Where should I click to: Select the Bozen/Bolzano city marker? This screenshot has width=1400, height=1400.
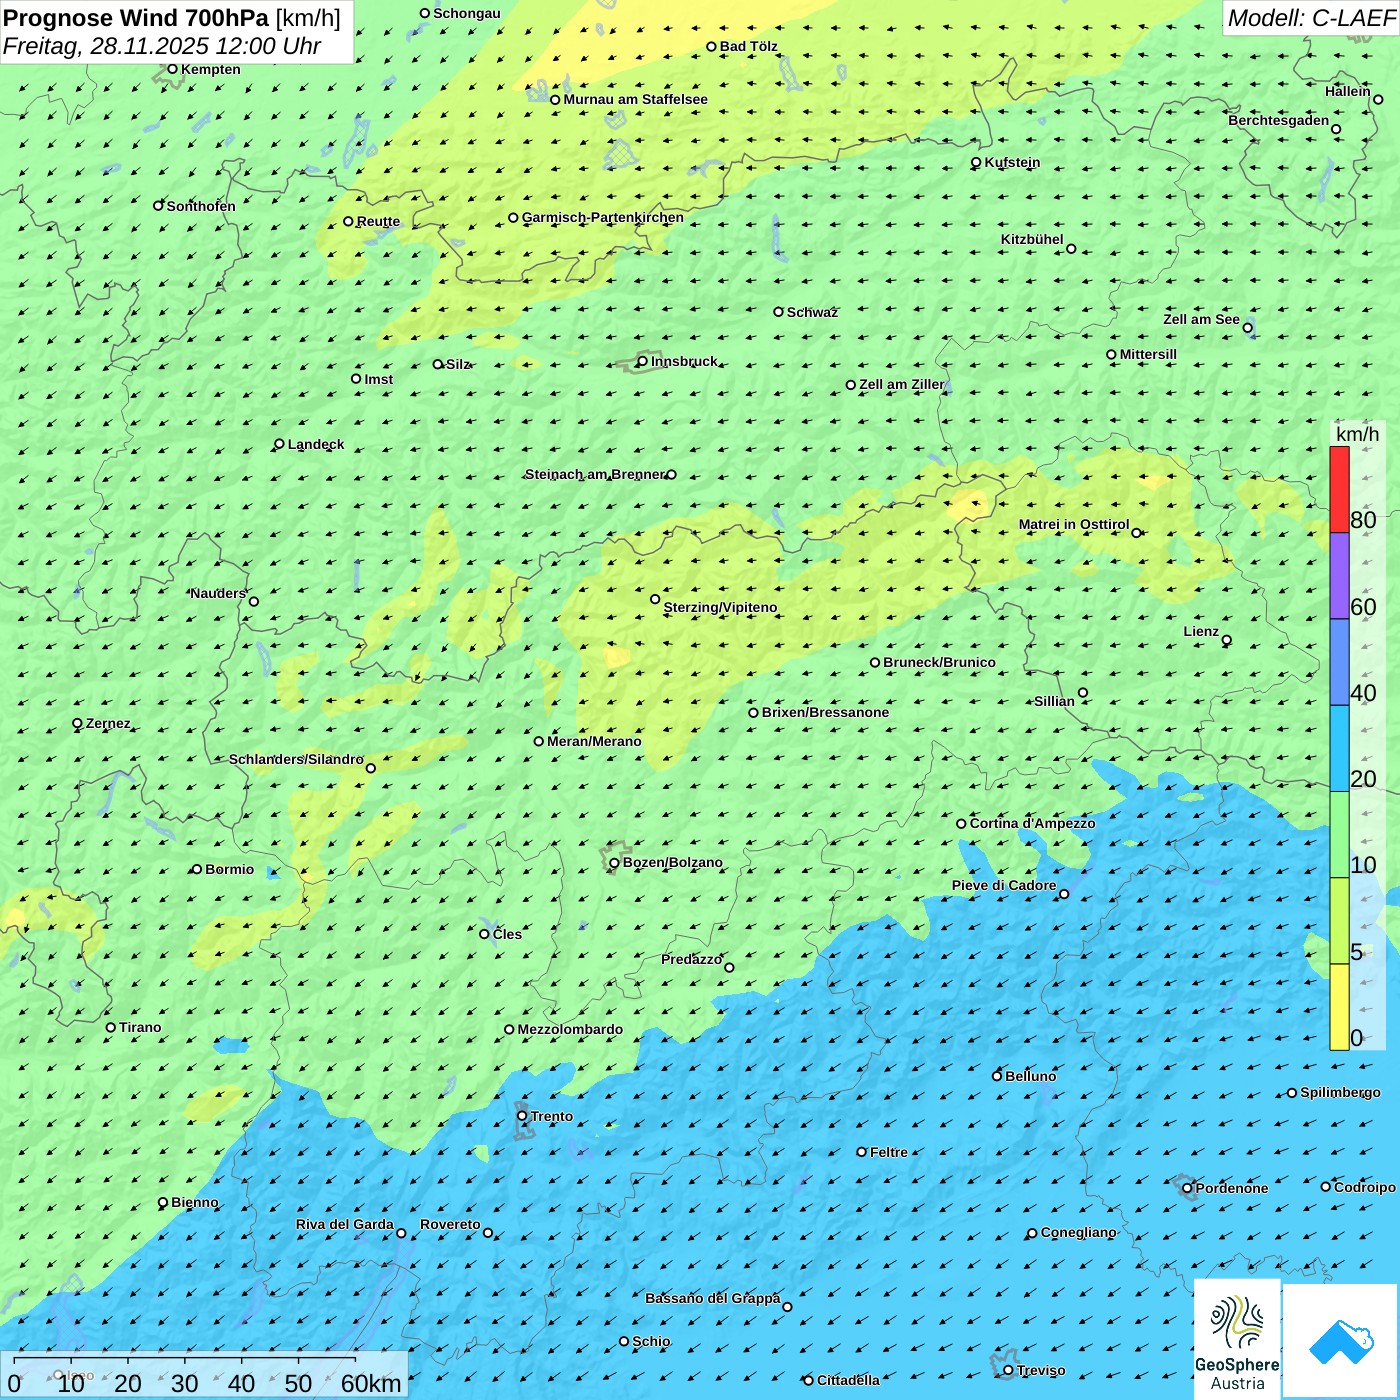615,862
